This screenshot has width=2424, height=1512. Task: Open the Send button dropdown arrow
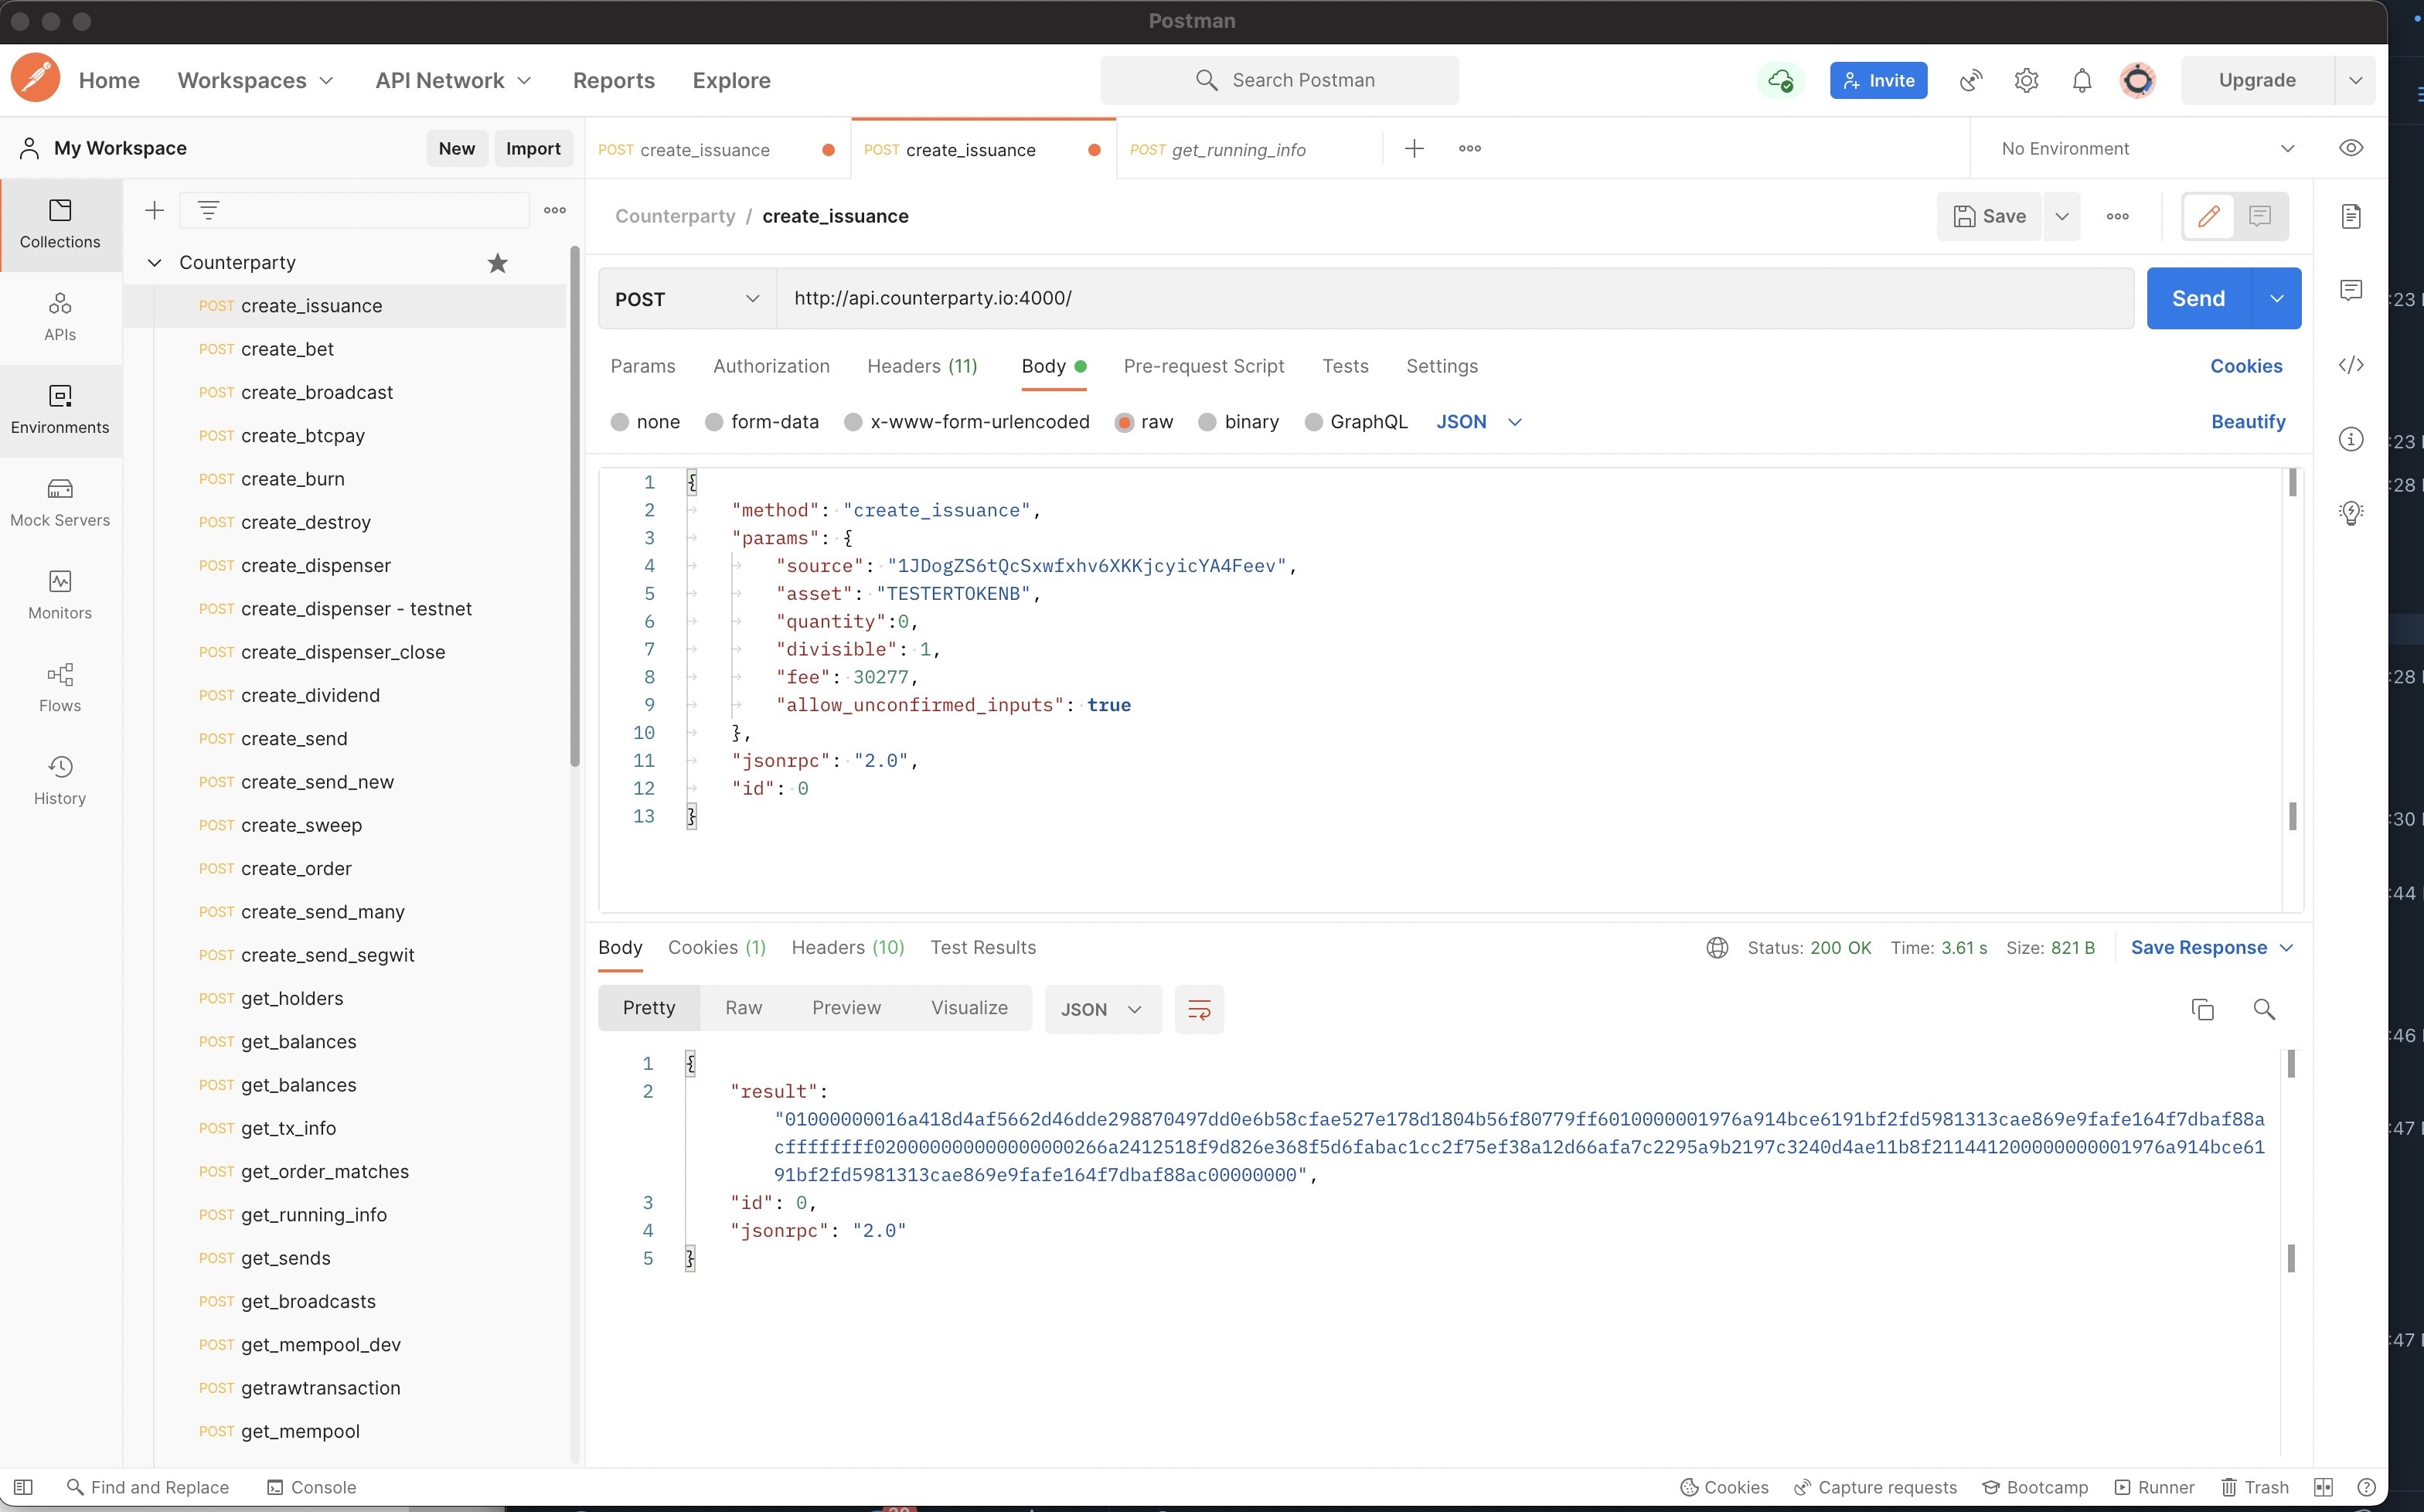tap(2277, 299)
